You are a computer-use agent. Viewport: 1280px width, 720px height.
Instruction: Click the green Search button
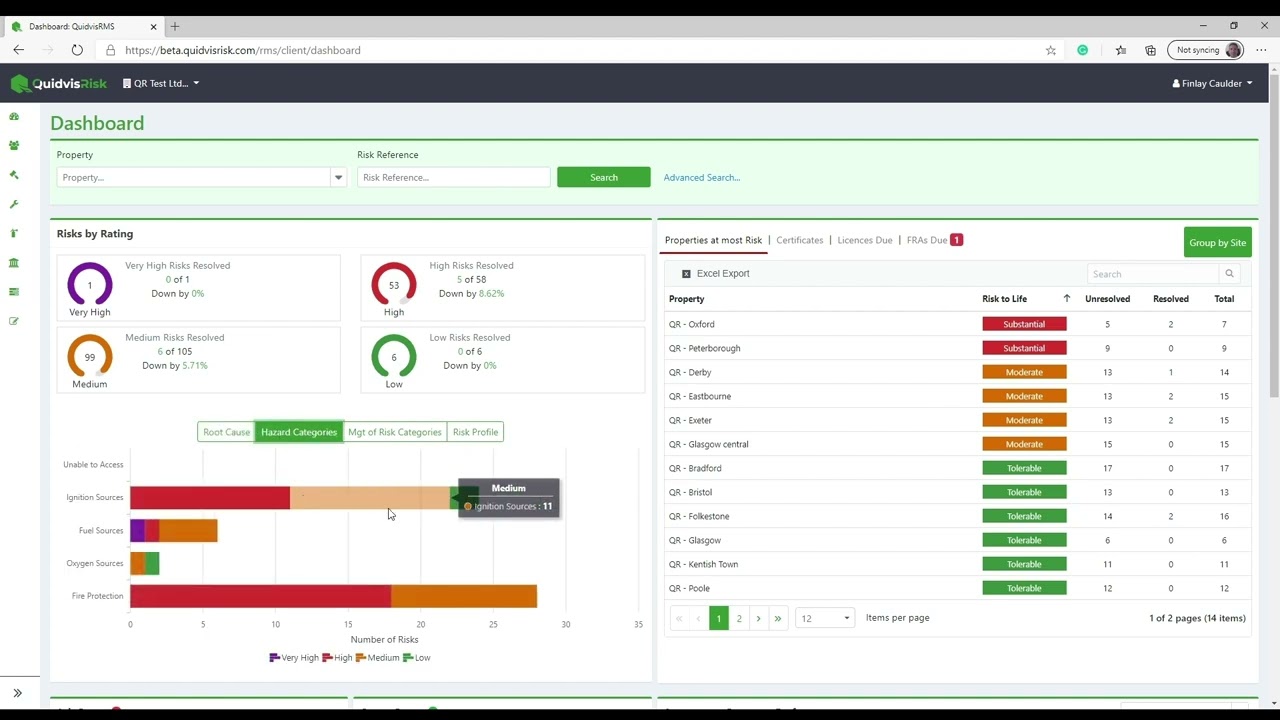pyautogui.click(x=604, y=177)
